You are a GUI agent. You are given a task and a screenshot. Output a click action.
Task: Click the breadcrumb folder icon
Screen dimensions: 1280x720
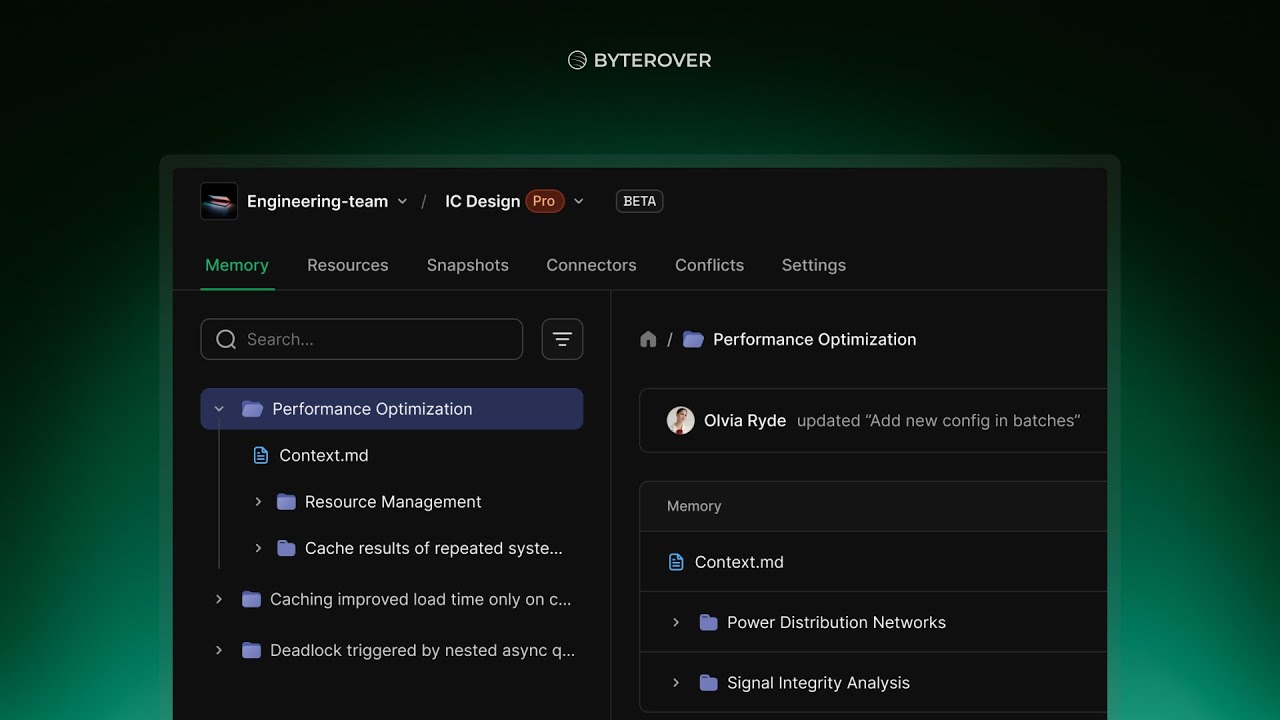click(x=693, y=339)
